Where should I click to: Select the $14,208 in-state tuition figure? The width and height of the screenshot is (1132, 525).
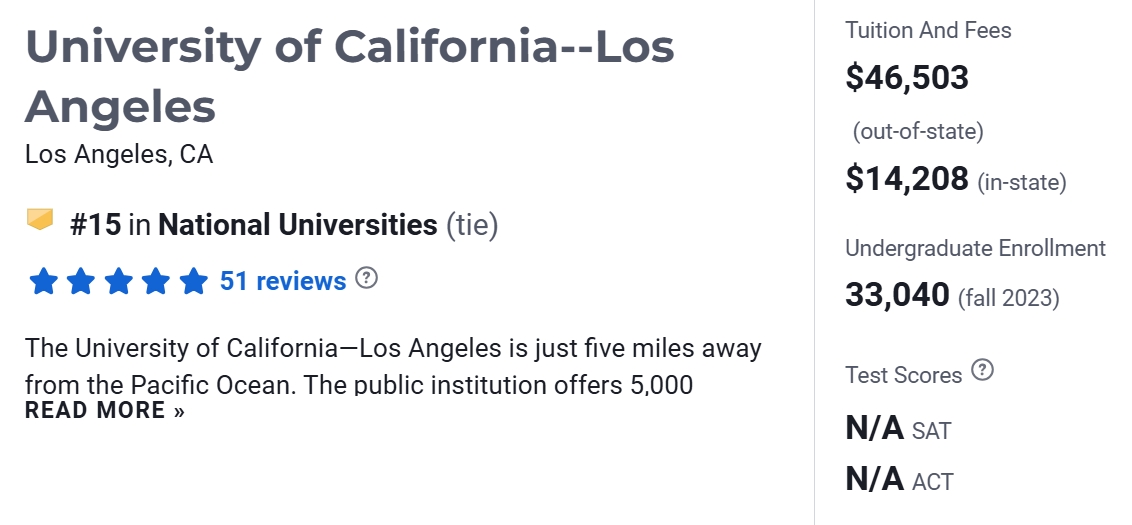pos(907,179)
